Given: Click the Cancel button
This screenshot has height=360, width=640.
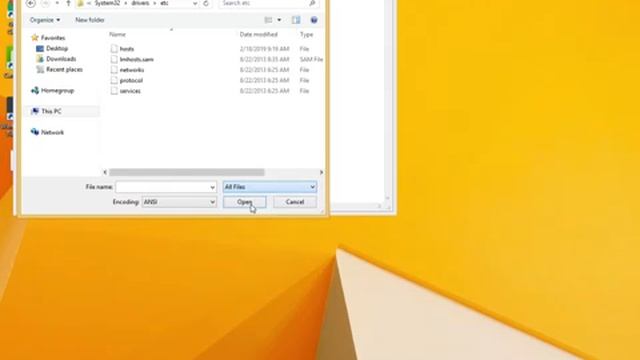Looking at the screenshot, I should click(x=295, y=202).
